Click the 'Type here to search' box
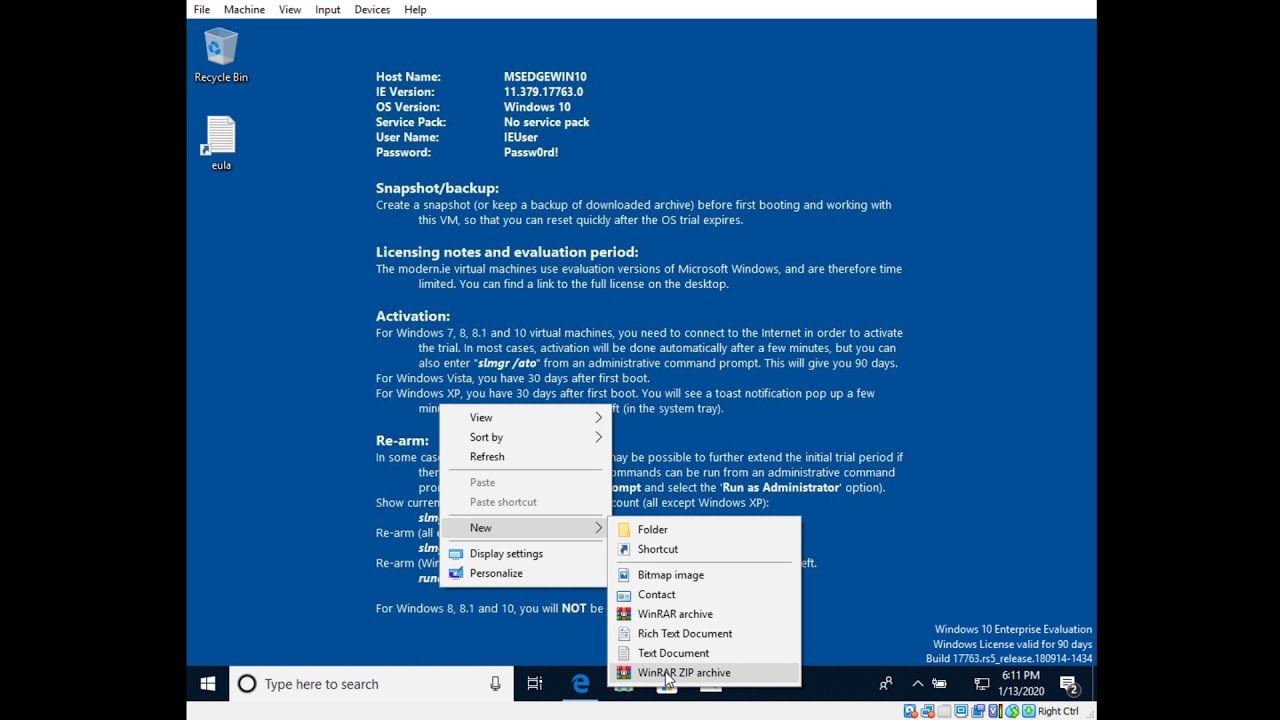The image size is (1280, 720). pos(370,684)
